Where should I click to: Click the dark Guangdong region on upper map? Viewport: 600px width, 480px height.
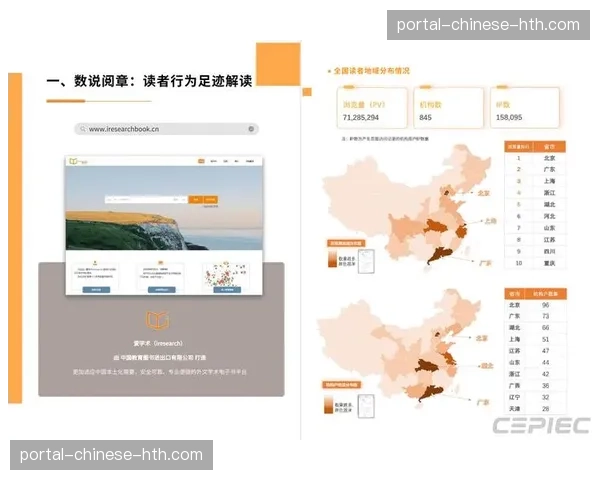(x=439, y=255)
